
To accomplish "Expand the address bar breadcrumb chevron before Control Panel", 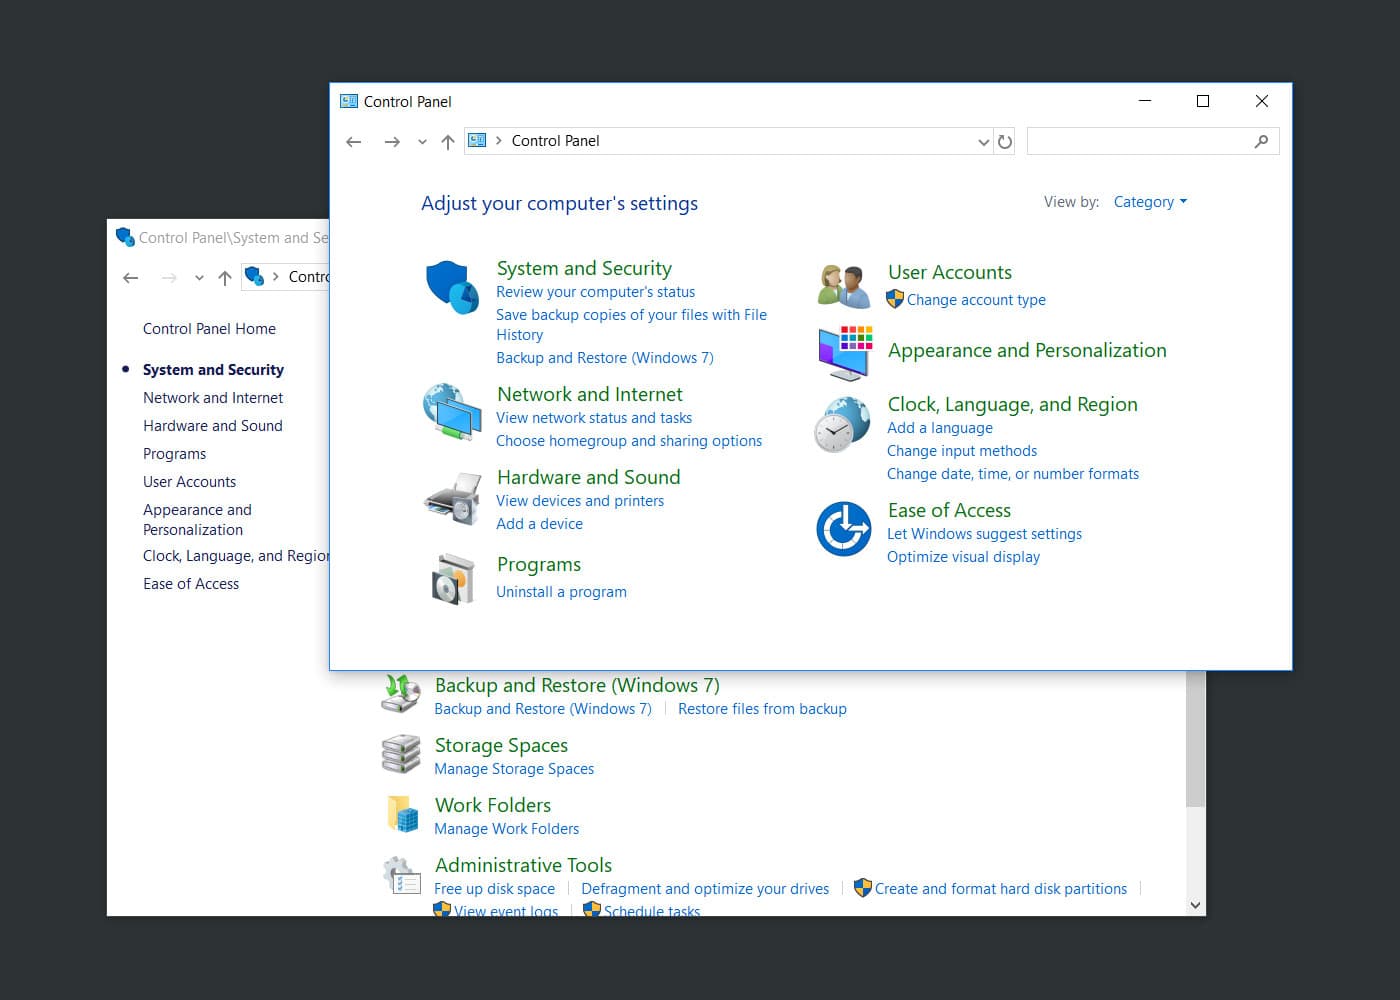I will (499, 141).
